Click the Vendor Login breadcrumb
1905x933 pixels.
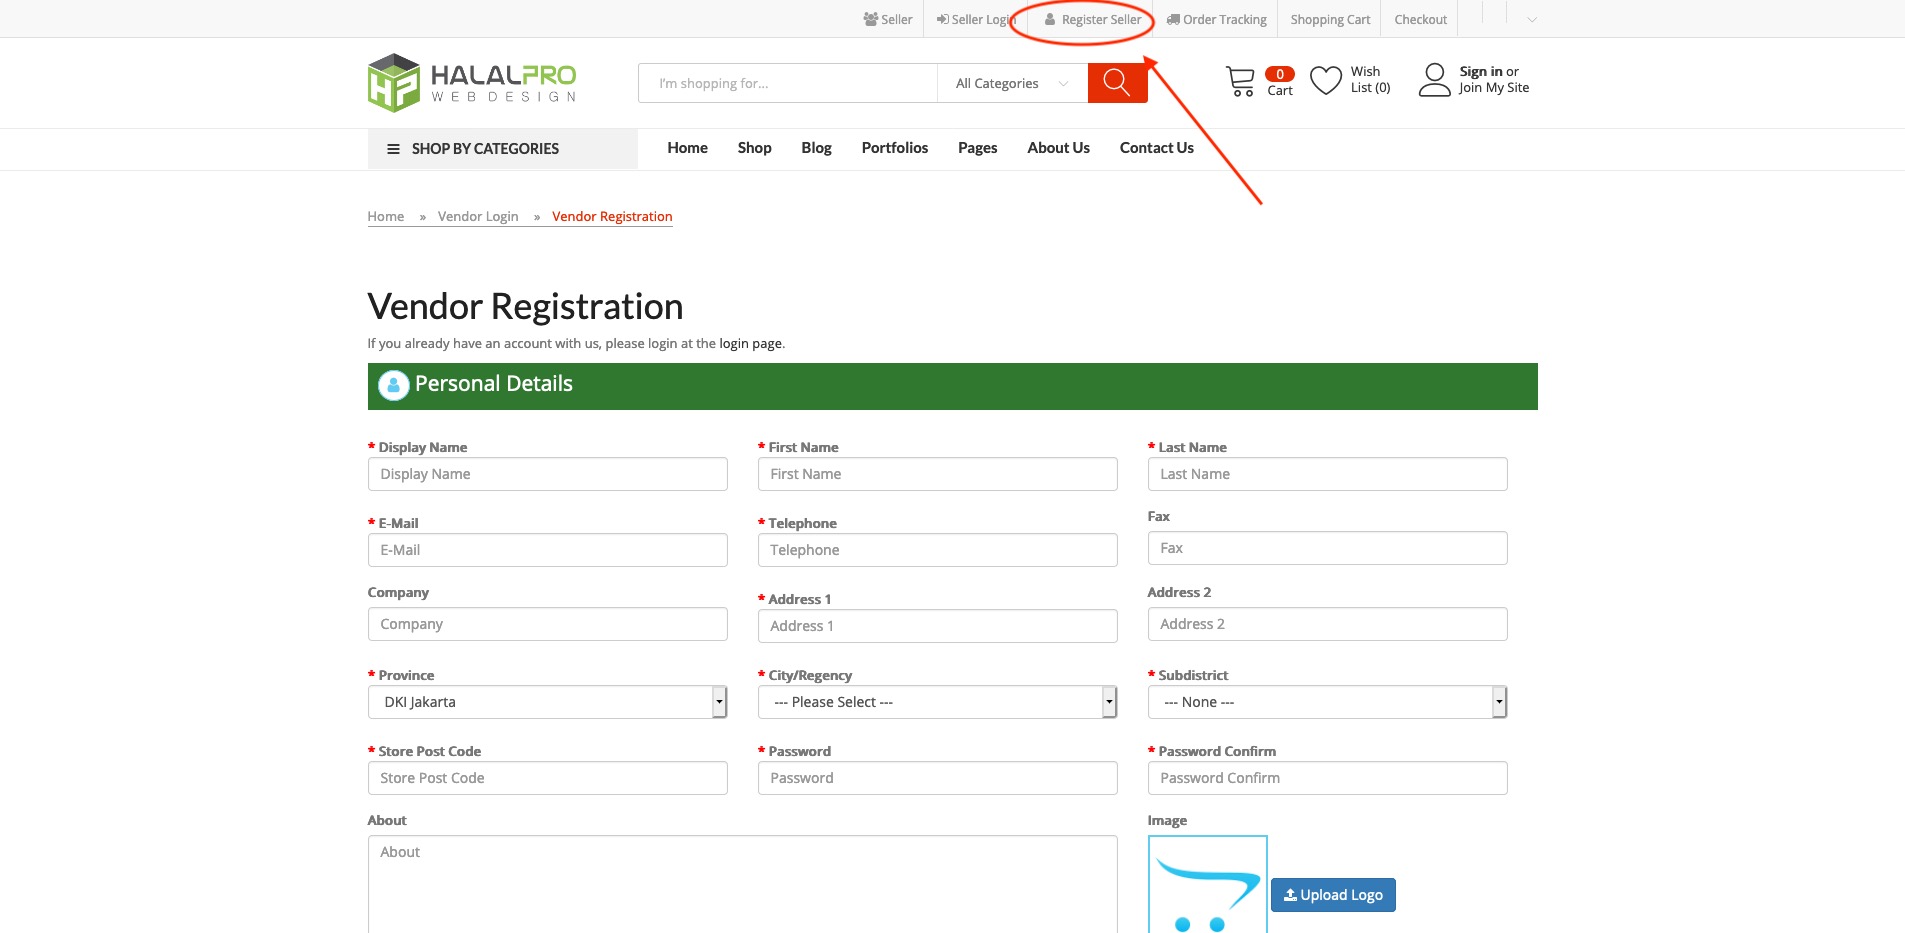(478, 216)
